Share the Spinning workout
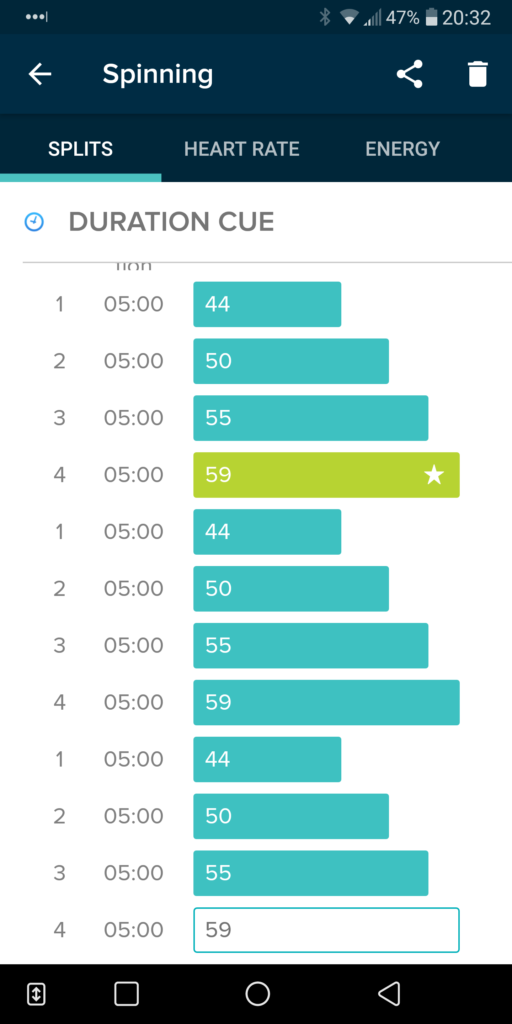Screen dimensions: 512x1024 409,74
